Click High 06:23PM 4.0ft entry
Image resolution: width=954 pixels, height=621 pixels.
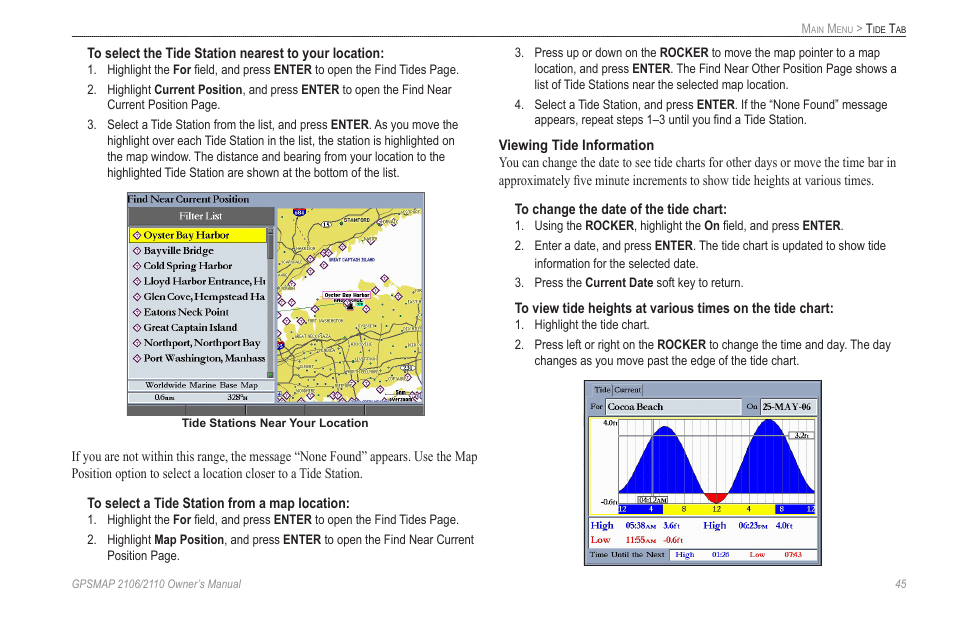(748, 526)
